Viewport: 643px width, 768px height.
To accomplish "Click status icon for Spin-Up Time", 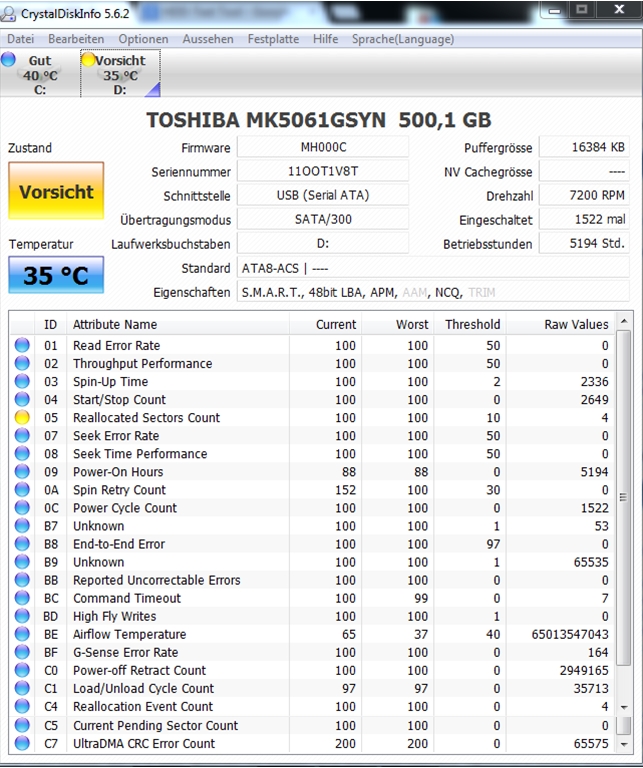I will click(22, 382).
